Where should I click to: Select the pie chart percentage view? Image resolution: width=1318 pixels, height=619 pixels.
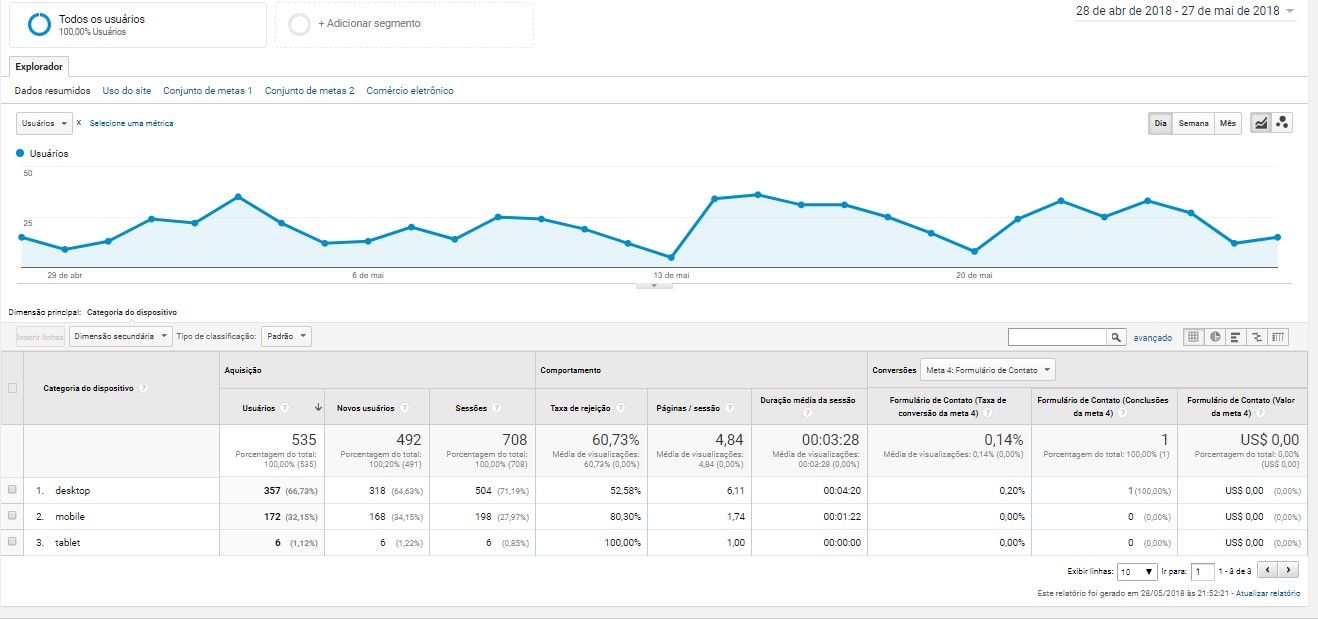pyautogui.click(x=1214, y=337)
